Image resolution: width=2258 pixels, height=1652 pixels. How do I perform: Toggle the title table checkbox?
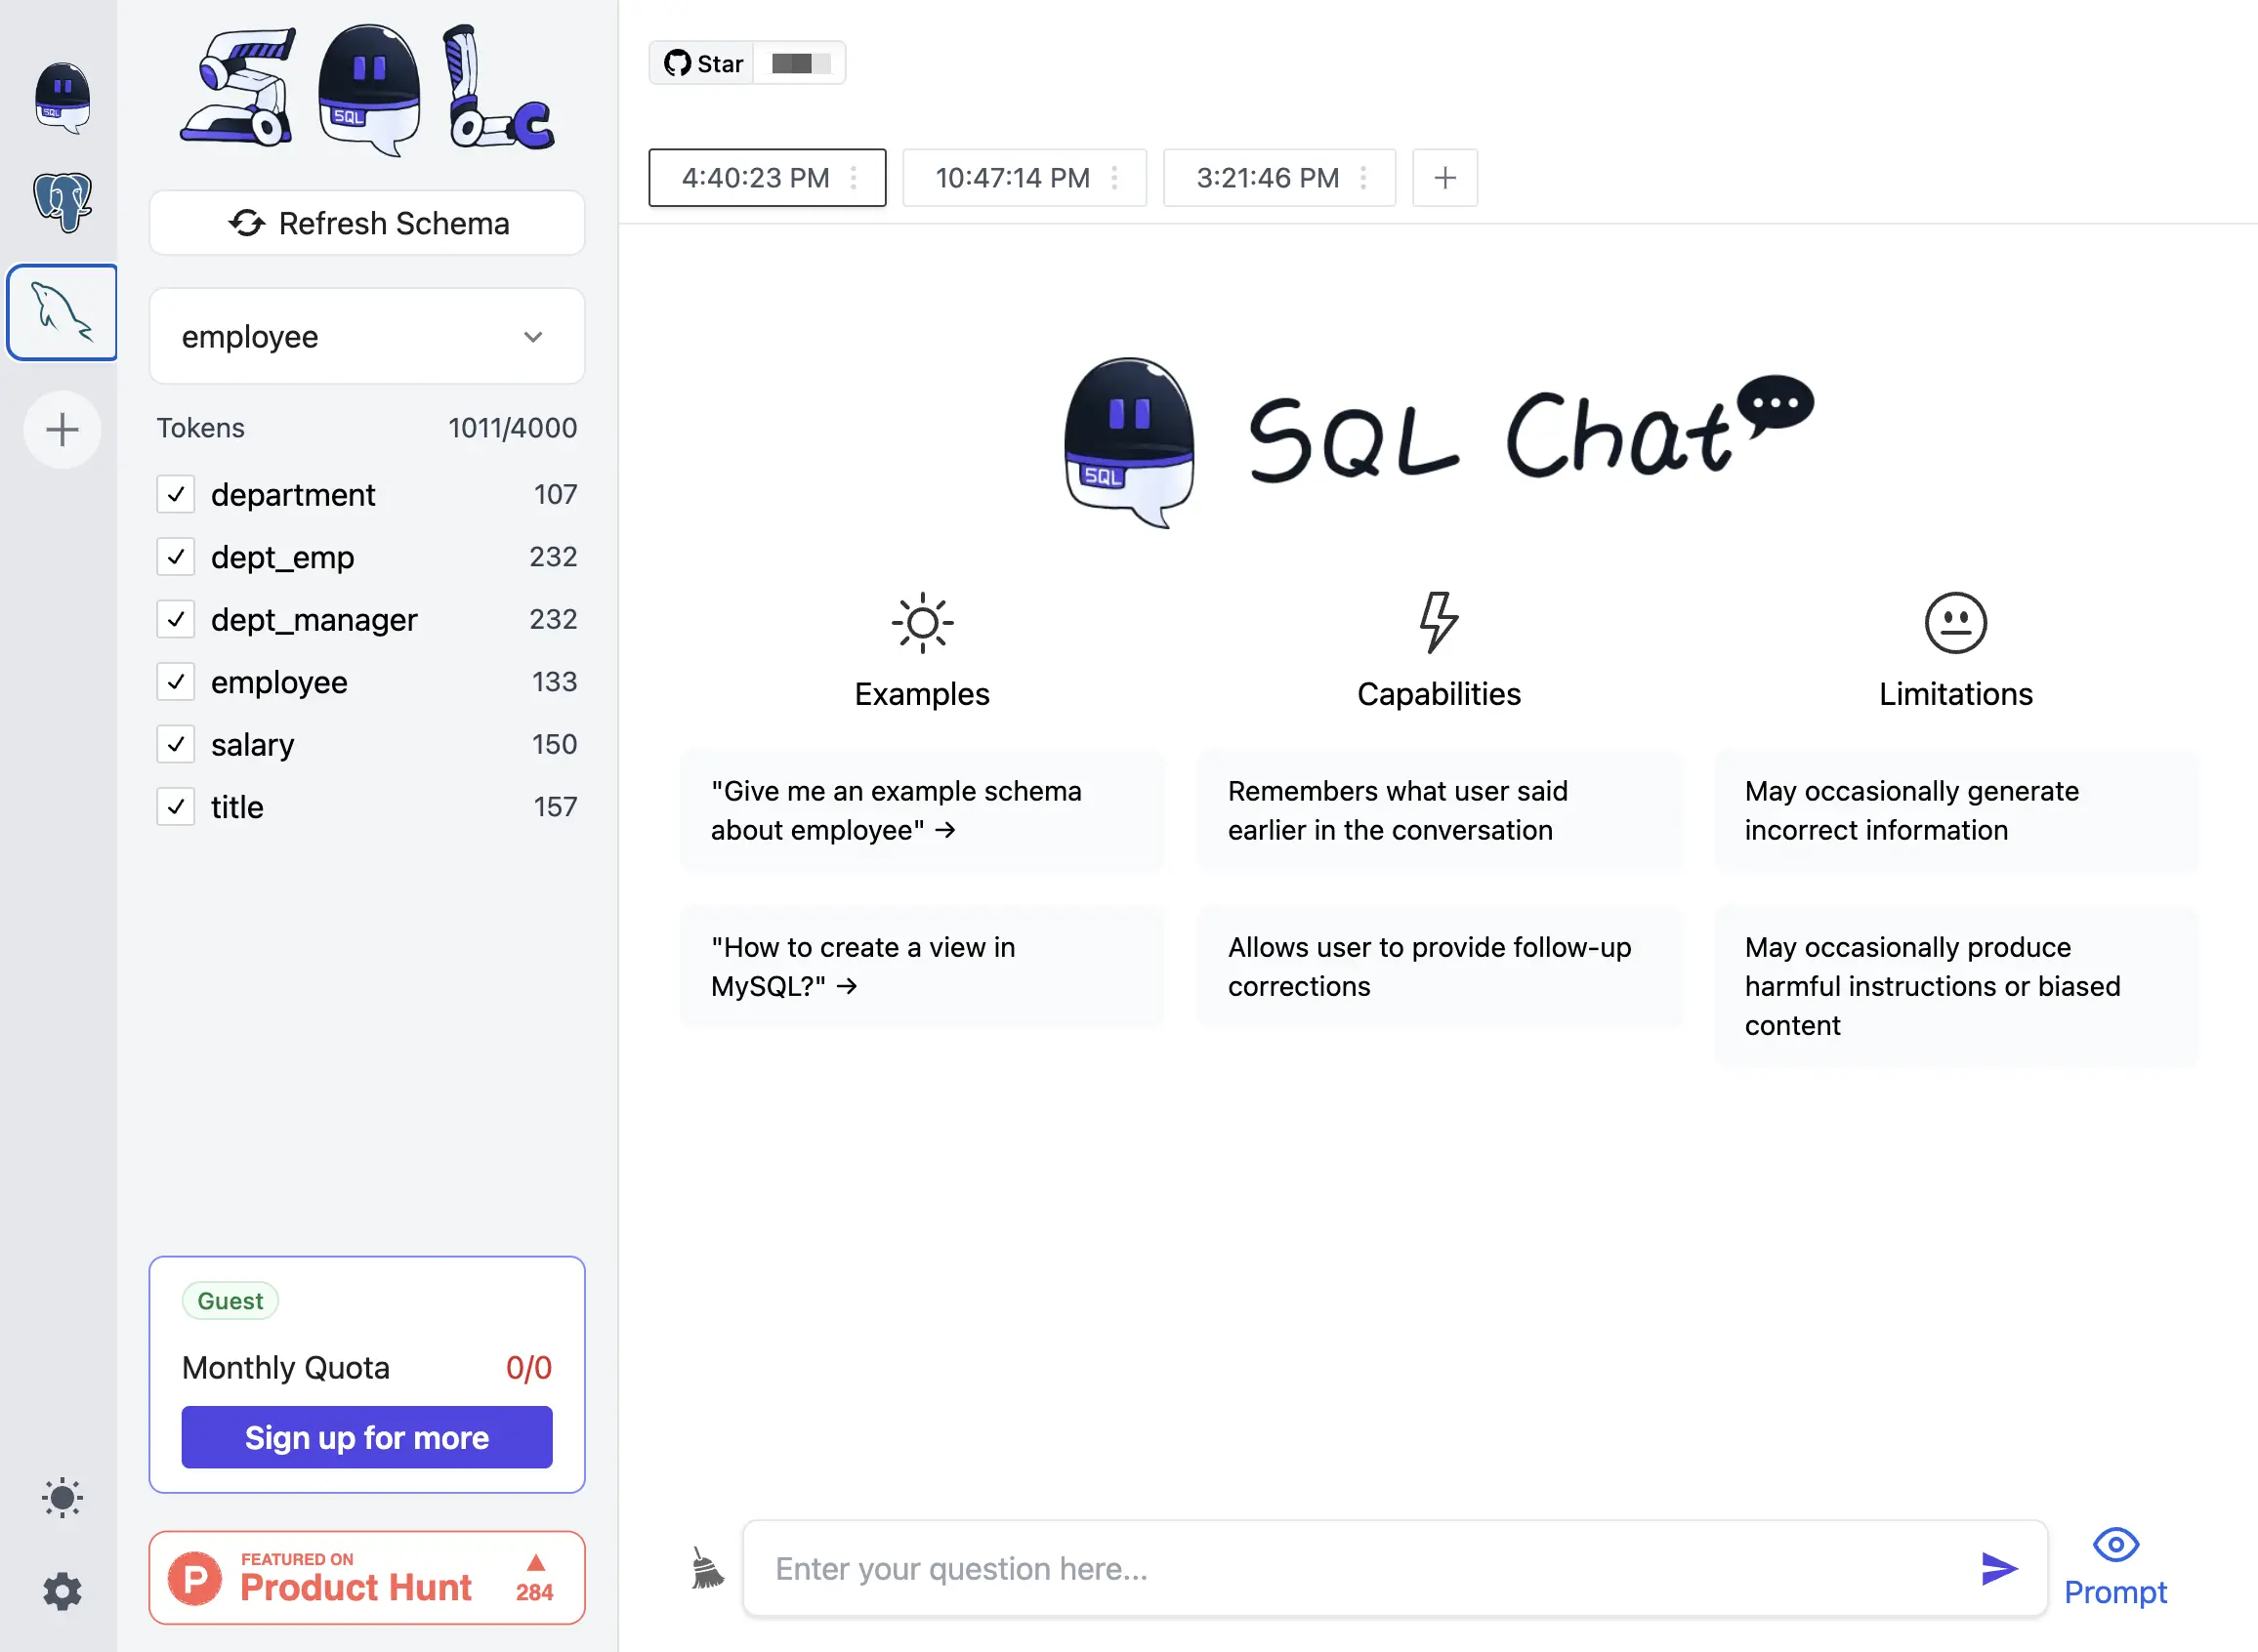pyautogui.click(x=176, y=807)
